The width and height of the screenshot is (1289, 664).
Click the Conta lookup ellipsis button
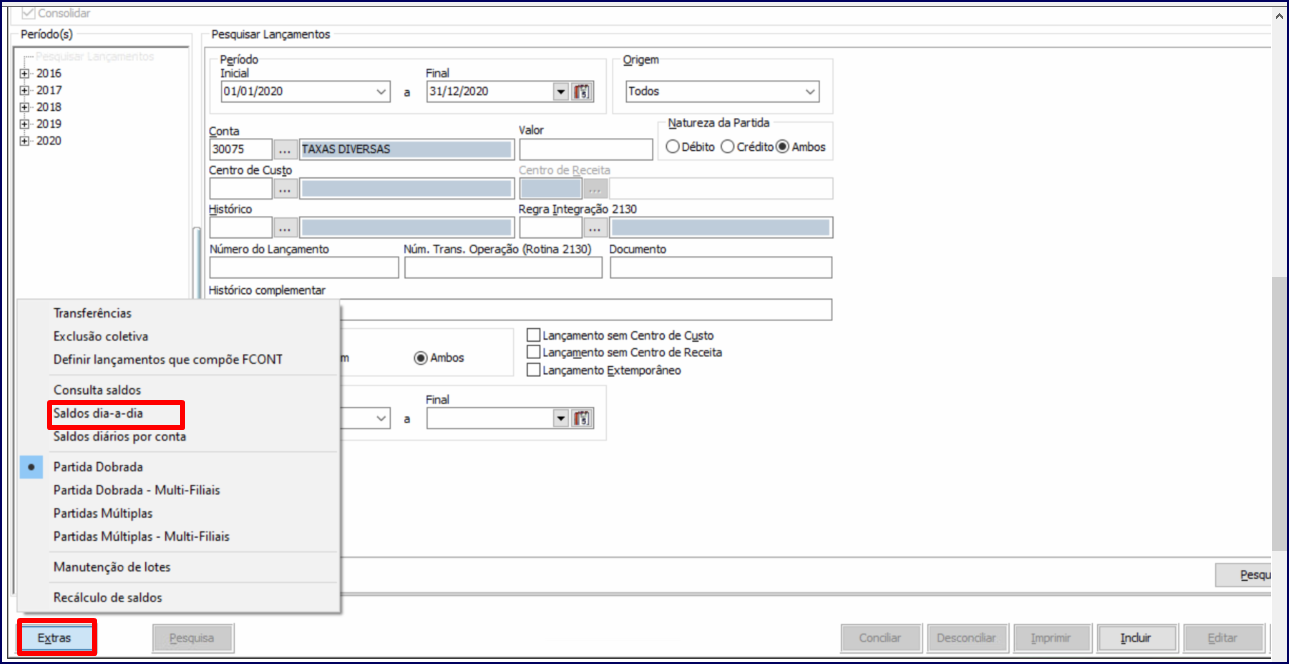point(285,149)
